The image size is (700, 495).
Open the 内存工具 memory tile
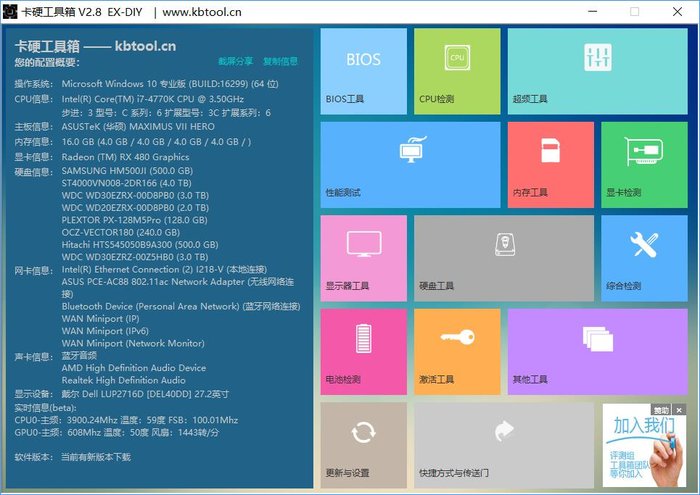(550, 165)
